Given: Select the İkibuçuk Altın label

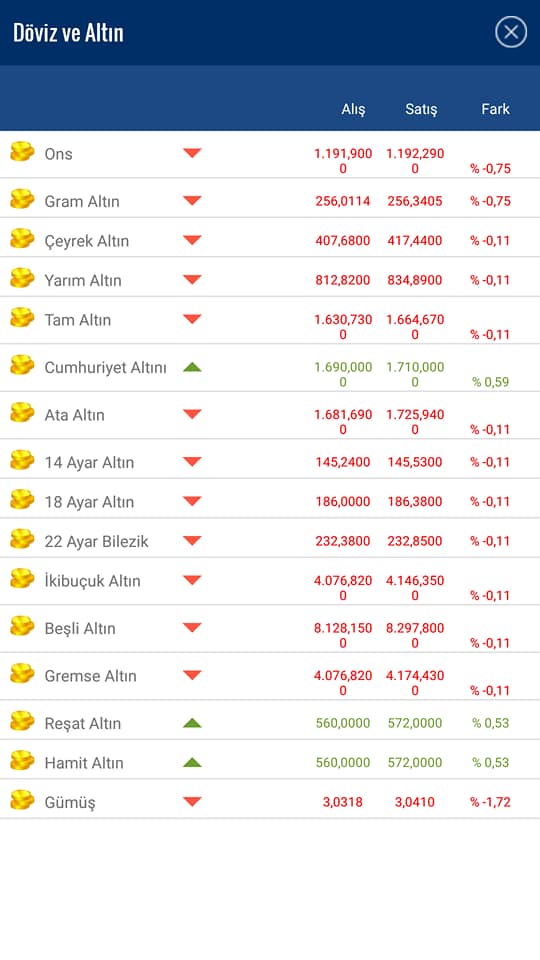Looking at the screenshot, I should click(x=92, y=581).
